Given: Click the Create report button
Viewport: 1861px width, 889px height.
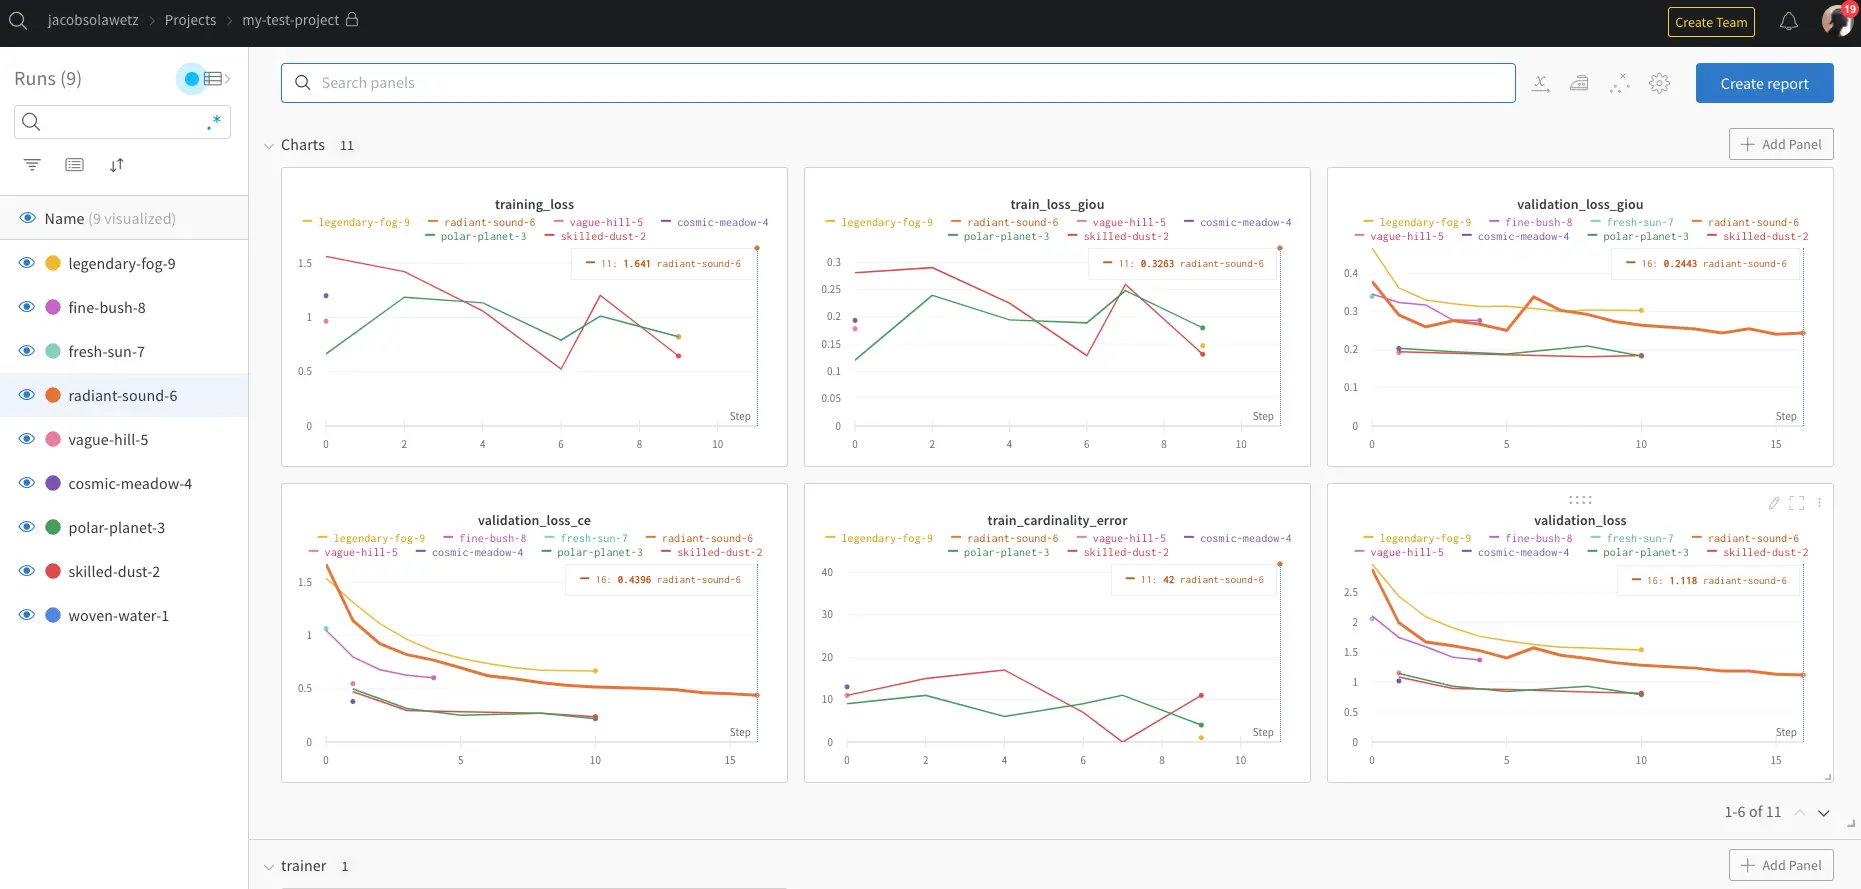Looking at the screenshot, I should click(x=1764, y=83).
